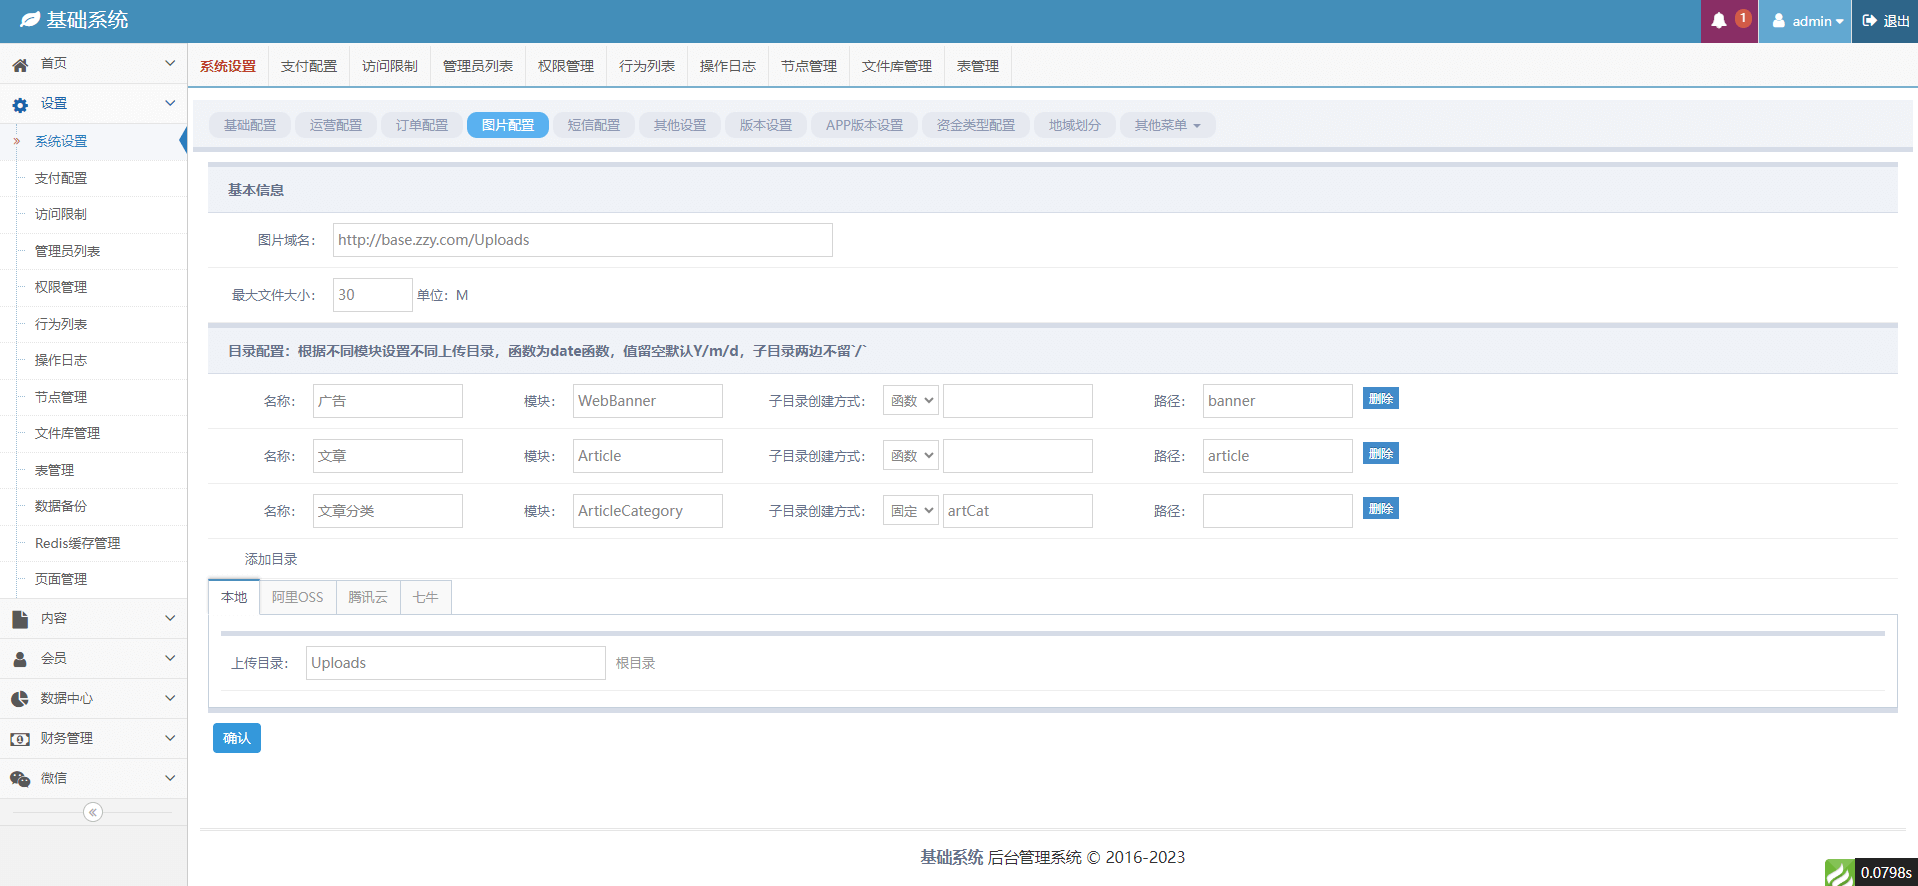1918x886 pixels.
Task: Open the 短信配置 settings tab
Action: click(594, 125)
